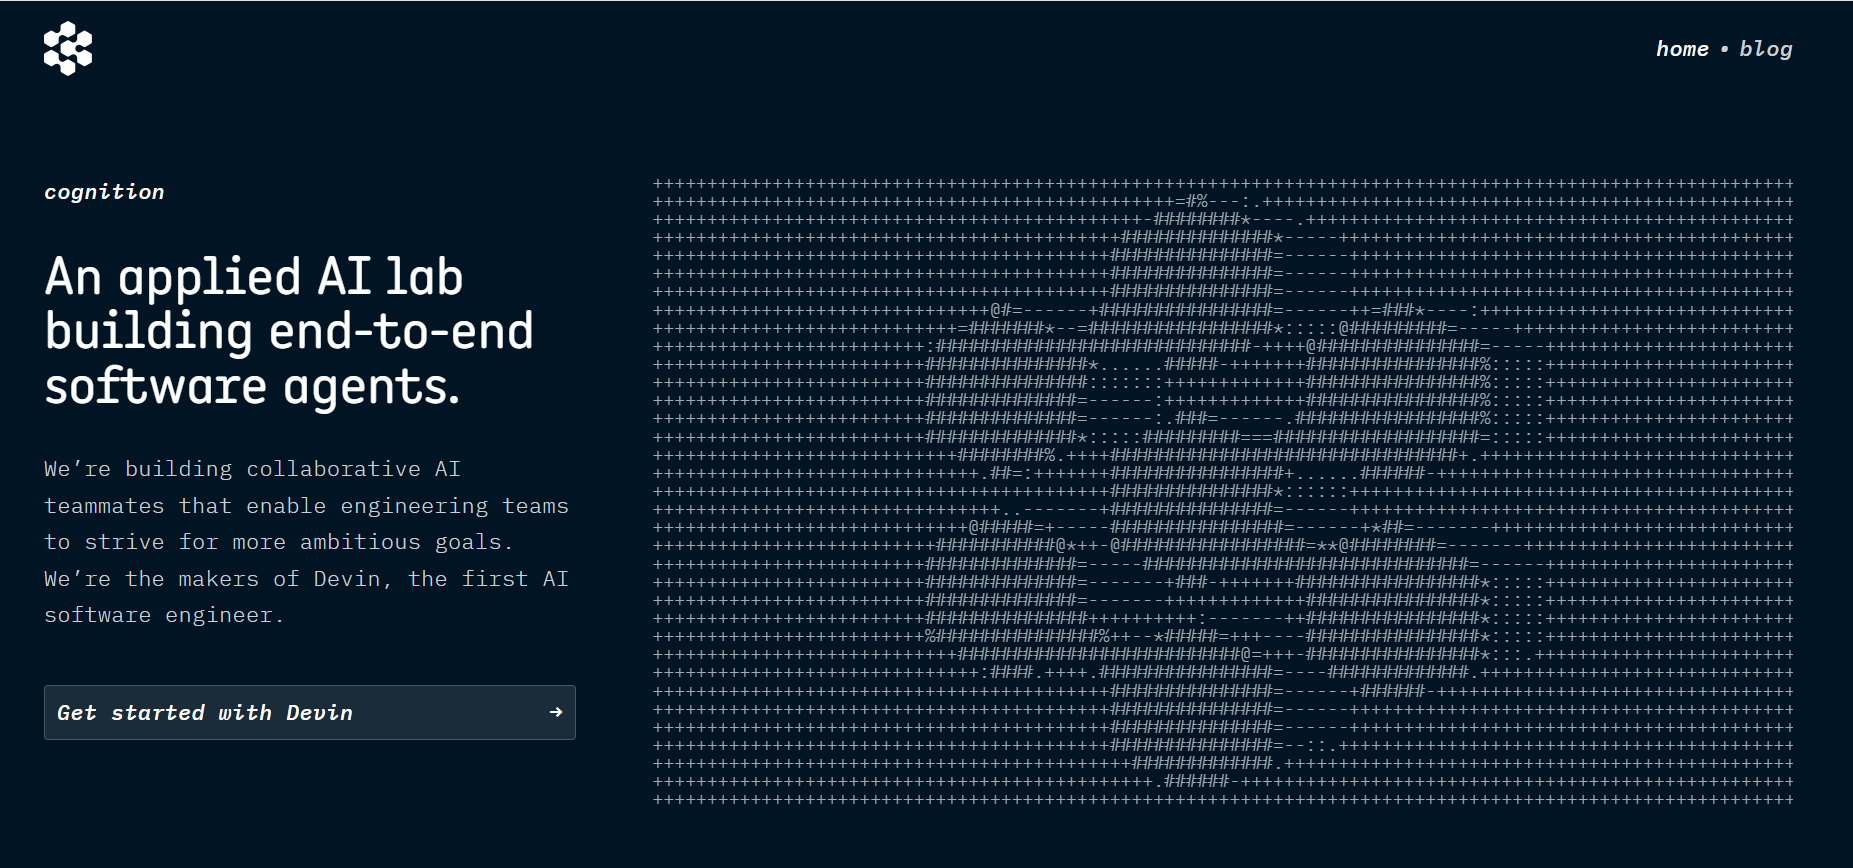Click the bottom row of the ASCII art
Viewport: 1853px width, 868px height.
1223,799
